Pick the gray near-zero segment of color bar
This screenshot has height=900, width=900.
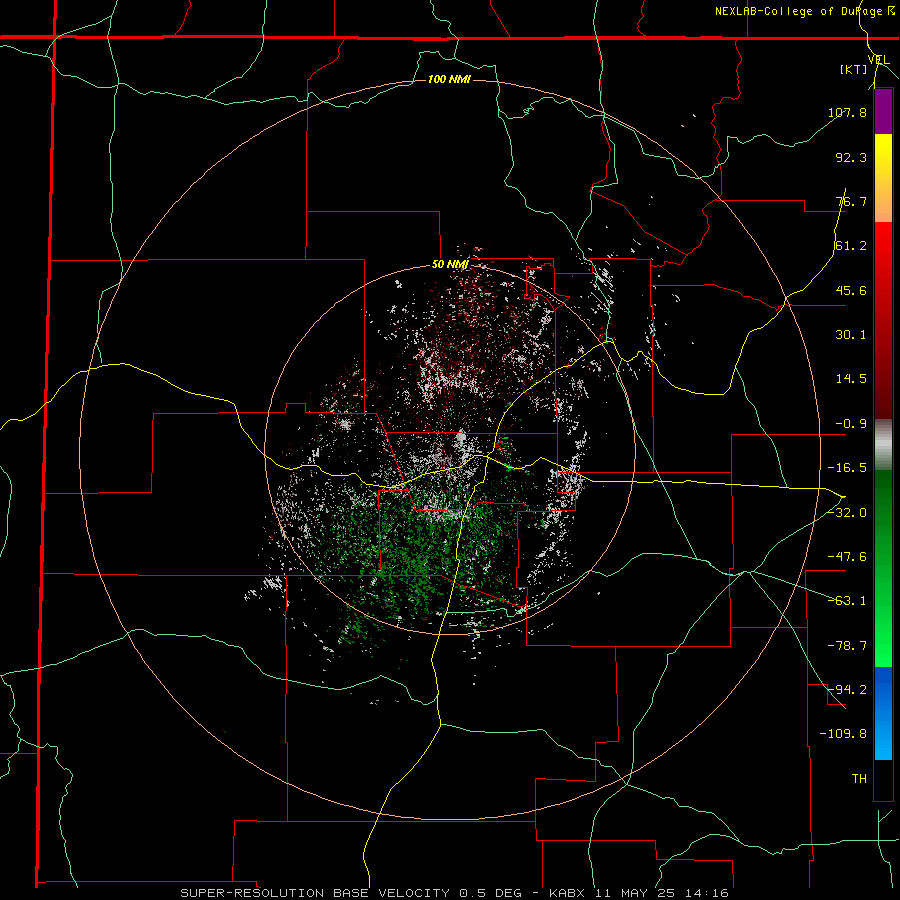coord(883,444)
